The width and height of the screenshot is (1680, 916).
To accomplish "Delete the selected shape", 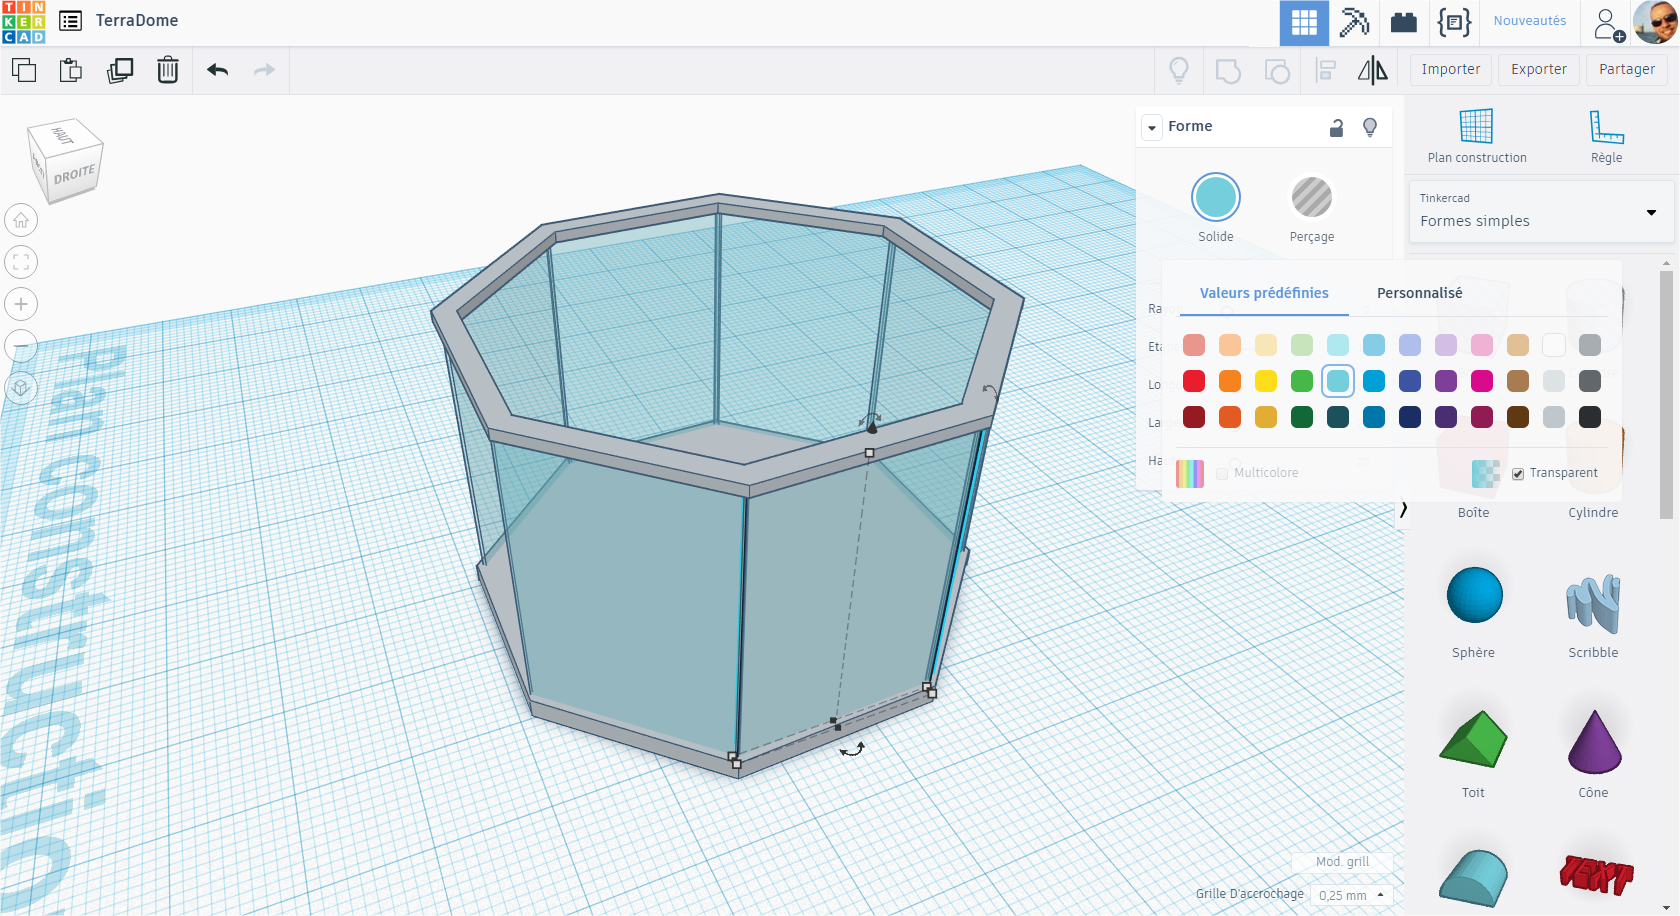I will pyautogui.click(x=168, y=70).
